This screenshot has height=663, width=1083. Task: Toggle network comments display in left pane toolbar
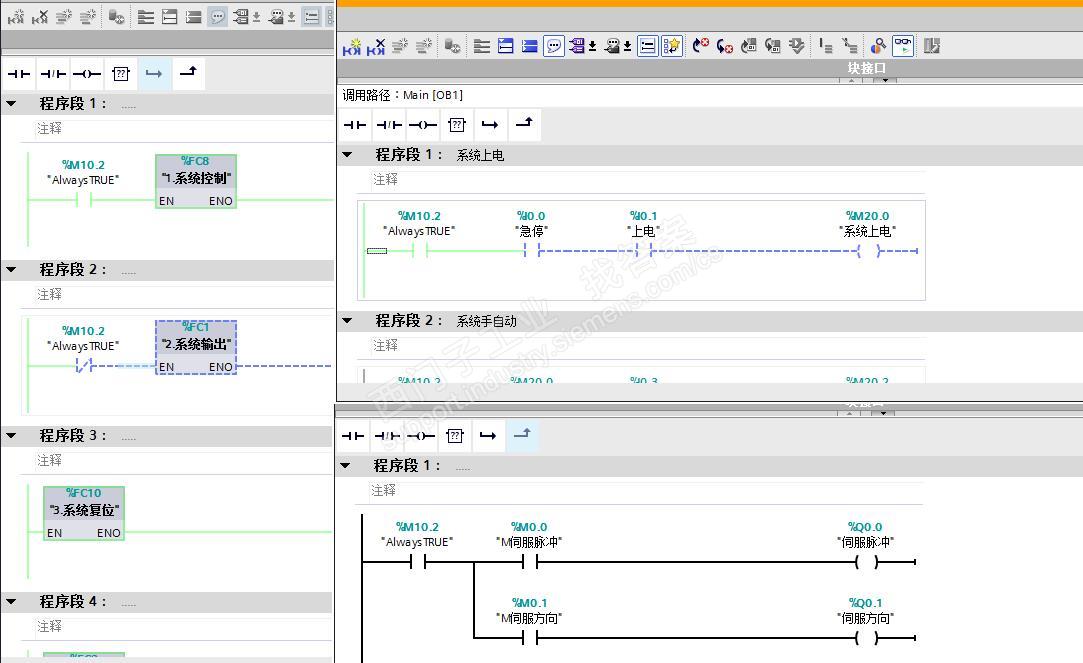click(x=312, y=17)
